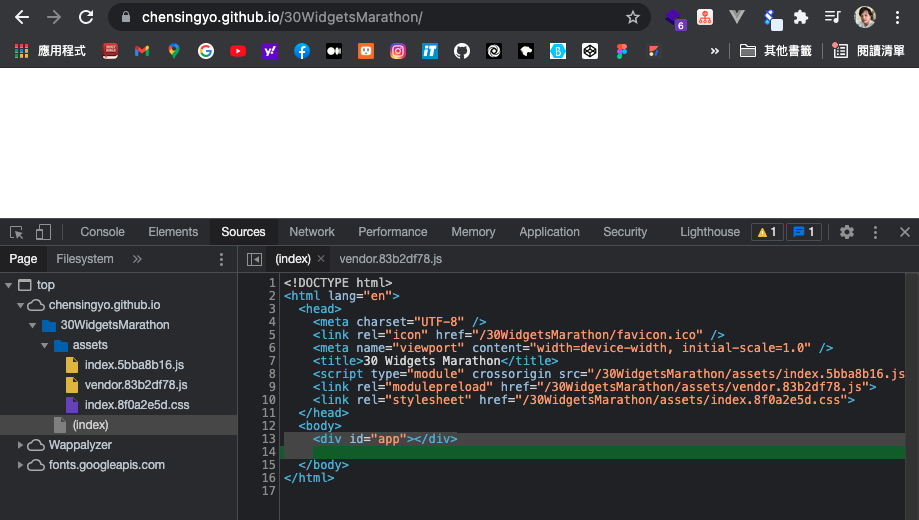Open the DevTools customize menu
919x520 pixels.
(x=875, y=232)
